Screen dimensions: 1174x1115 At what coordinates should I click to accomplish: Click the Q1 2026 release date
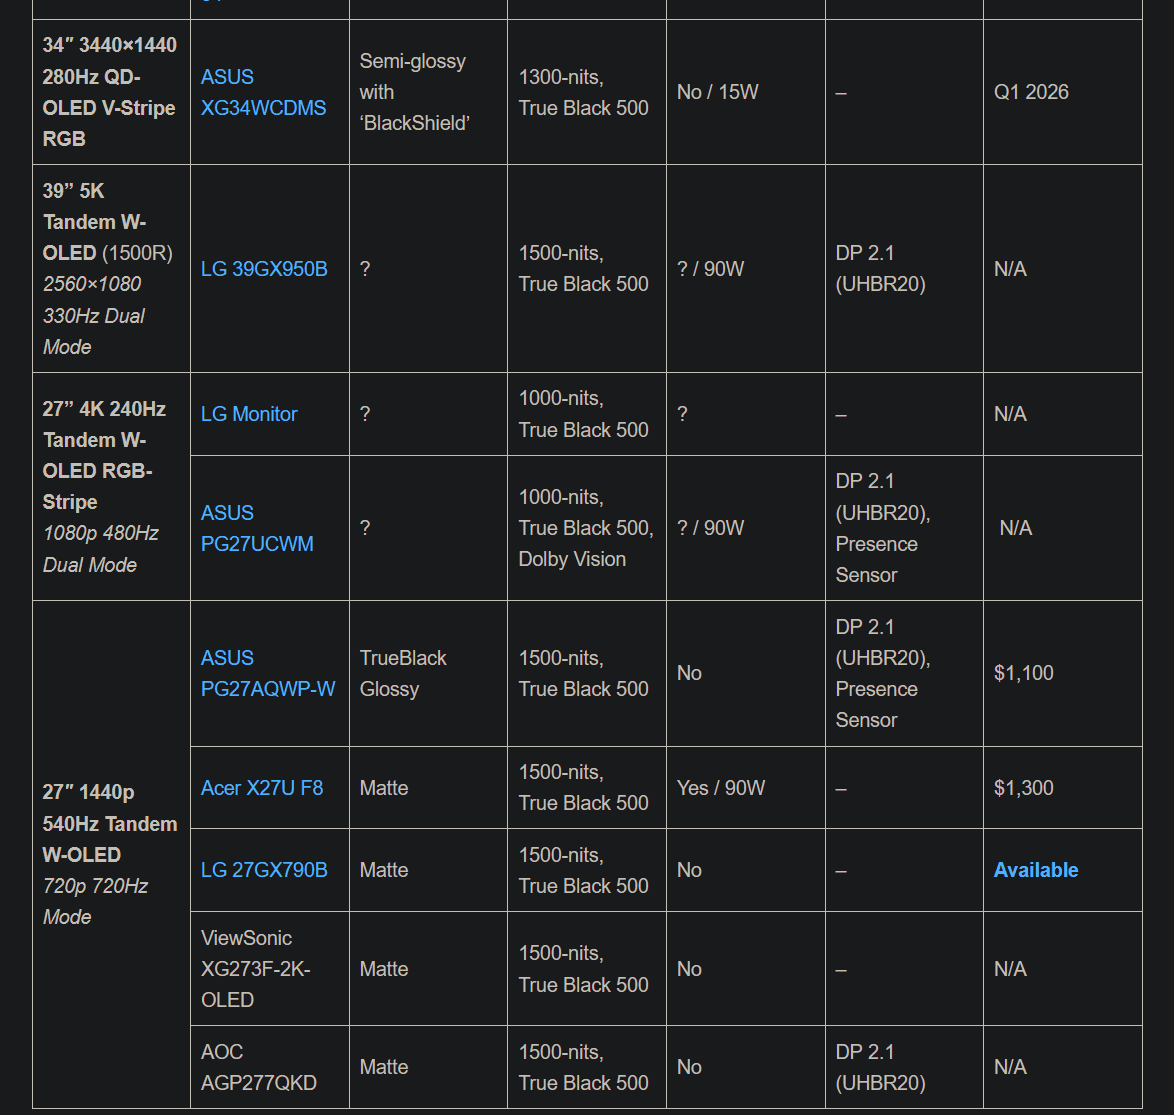pos(1031,92)
